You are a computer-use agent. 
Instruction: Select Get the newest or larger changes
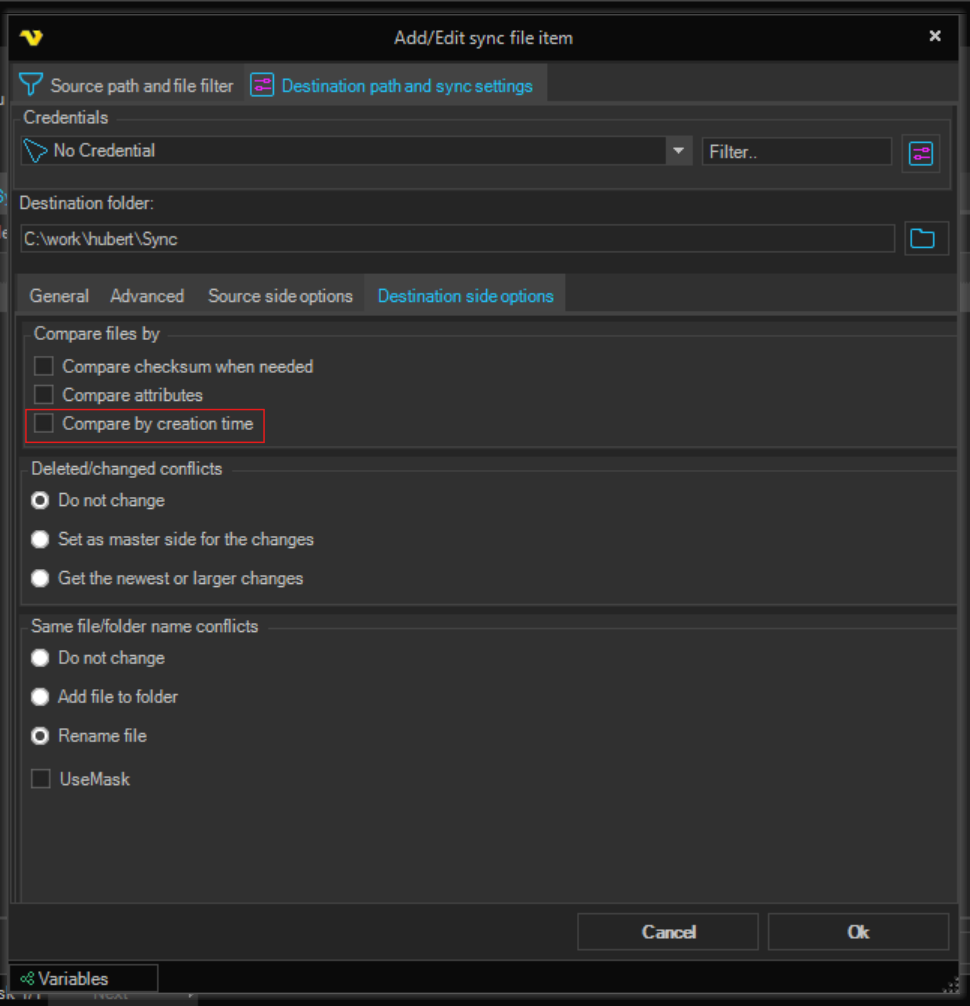[x=40, y=578]
